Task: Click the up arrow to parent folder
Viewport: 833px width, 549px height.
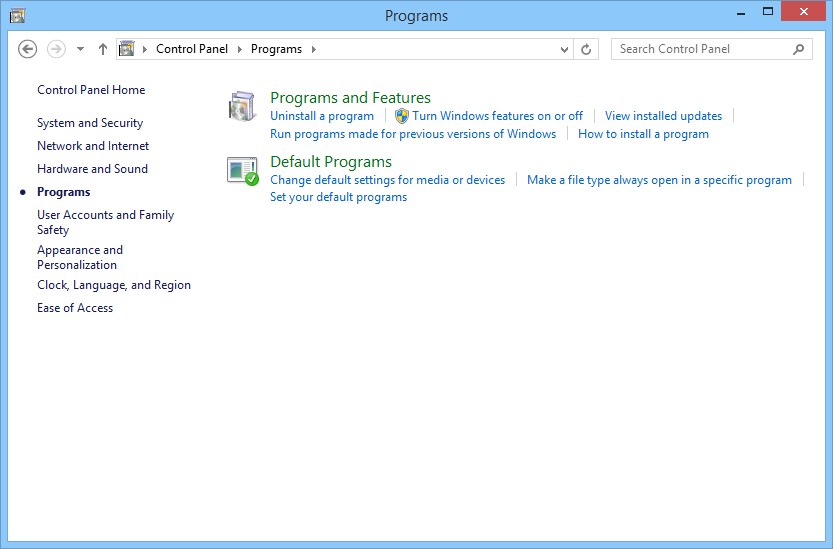Action: (x=103, y=49)
